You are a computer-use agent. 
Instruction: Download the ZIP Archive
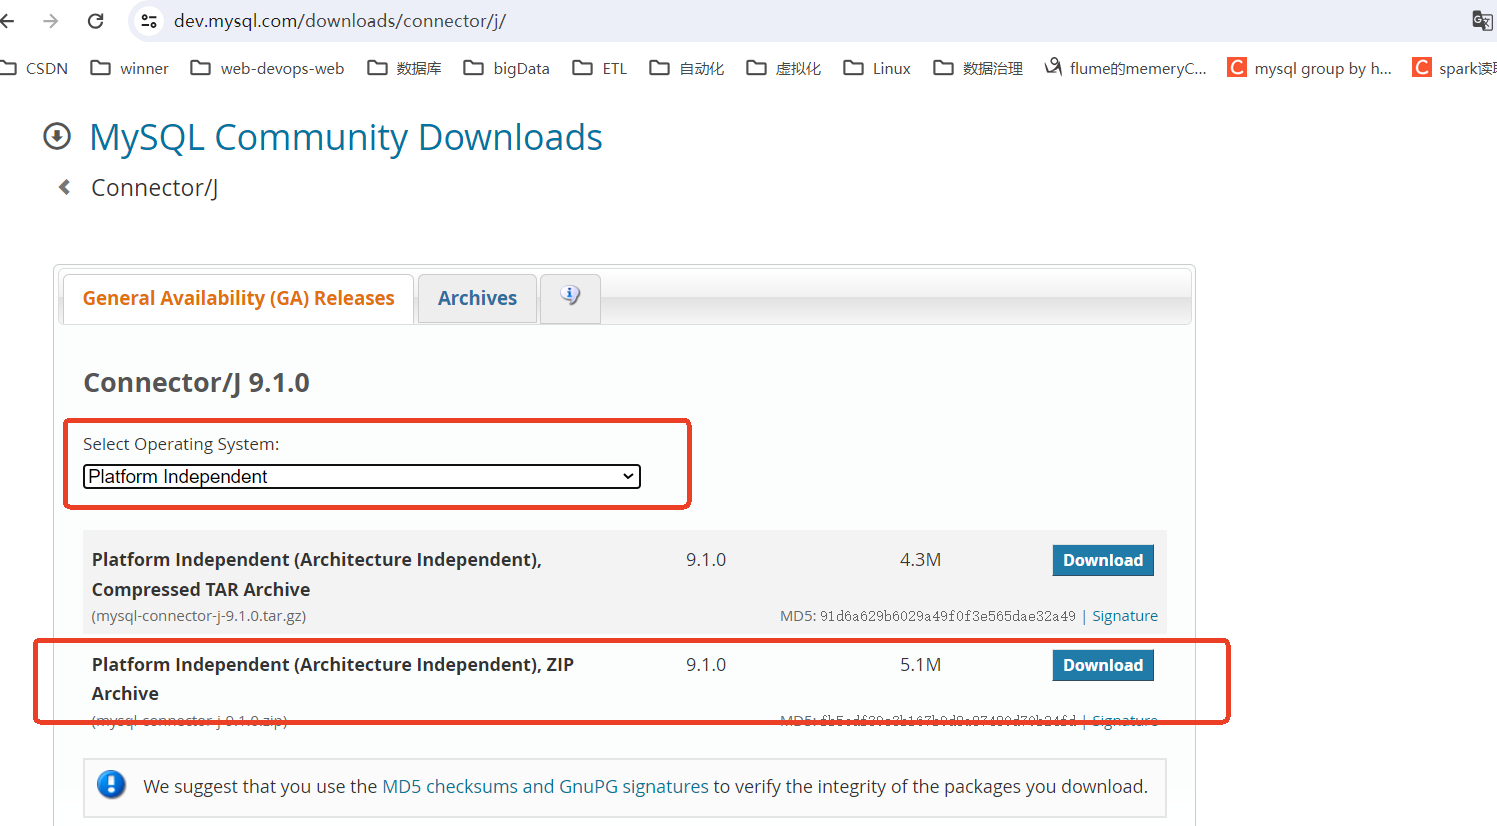(1103, 665)
